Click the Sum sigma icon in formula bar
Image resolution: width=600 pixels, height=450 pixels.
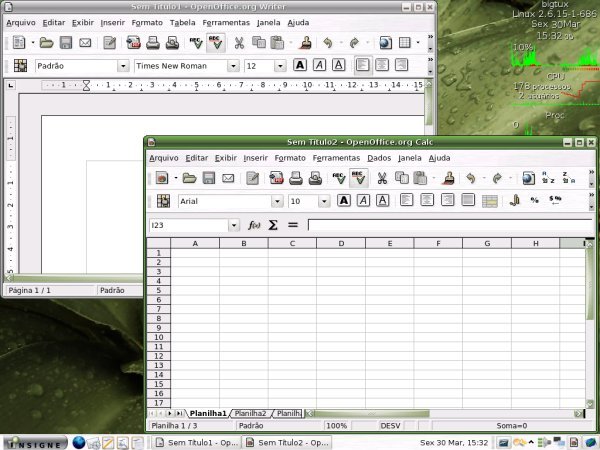273,225
